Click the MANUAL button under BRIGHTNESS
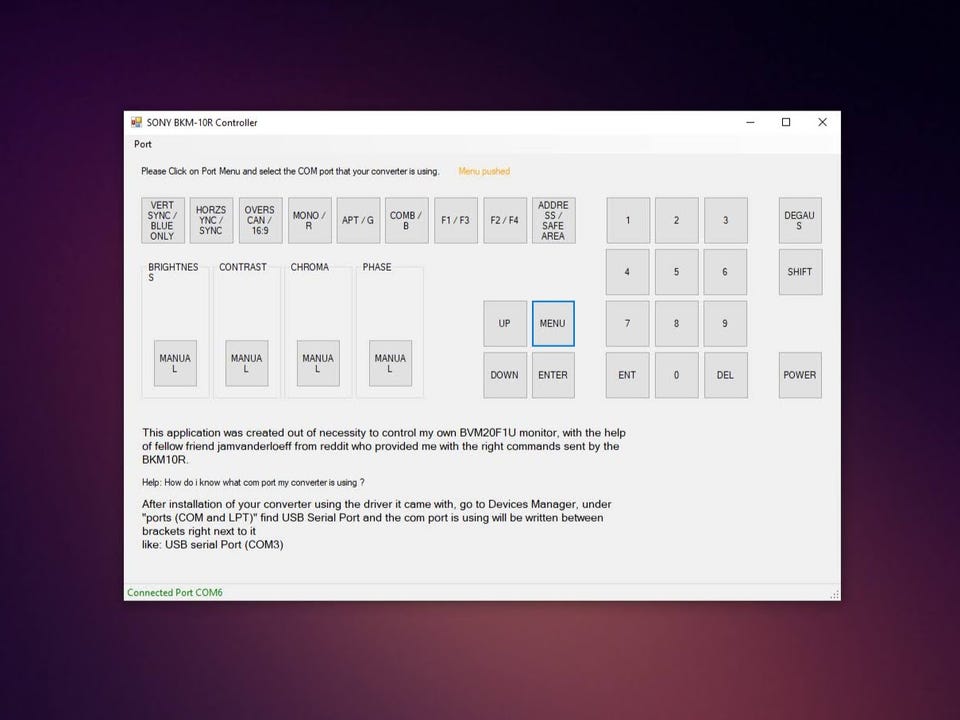This screenshot has height=720, width=960. [x=175, y=363]
